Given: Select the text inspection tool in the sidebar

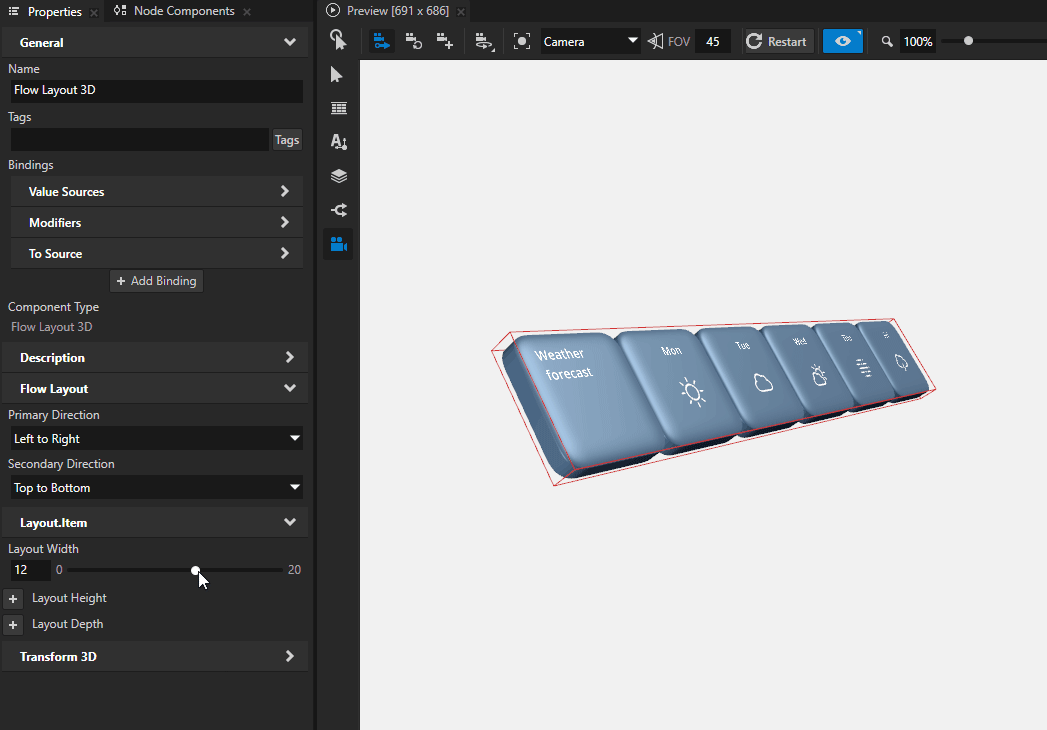Looking at the screenshot, I should point(338,141).
